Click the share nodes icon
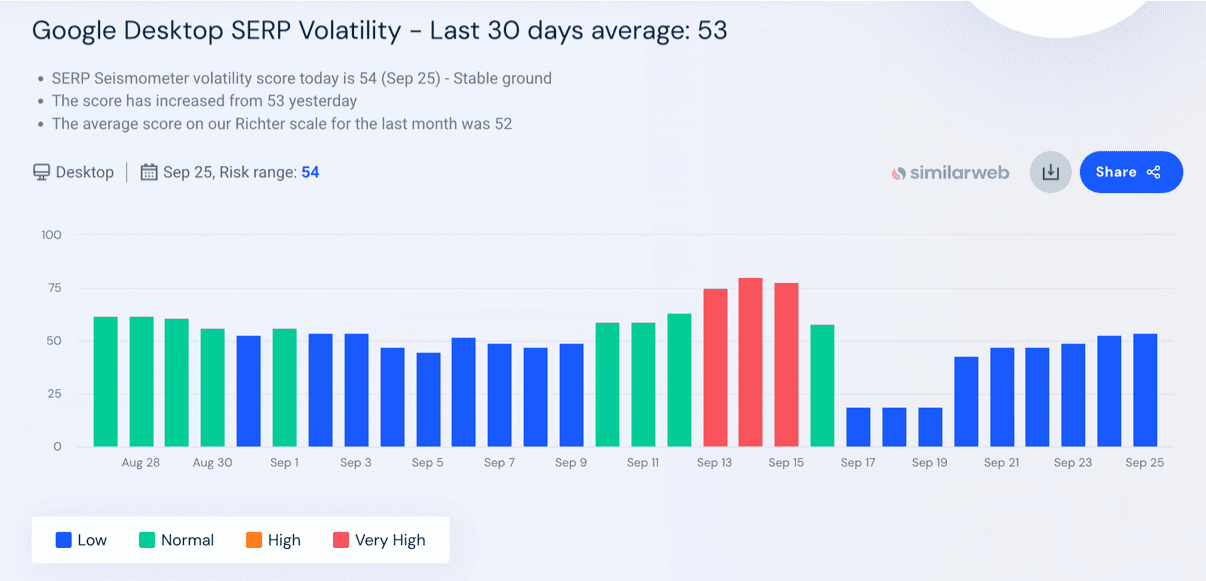Screen dimensions: 1206x581 [1154, 172]
